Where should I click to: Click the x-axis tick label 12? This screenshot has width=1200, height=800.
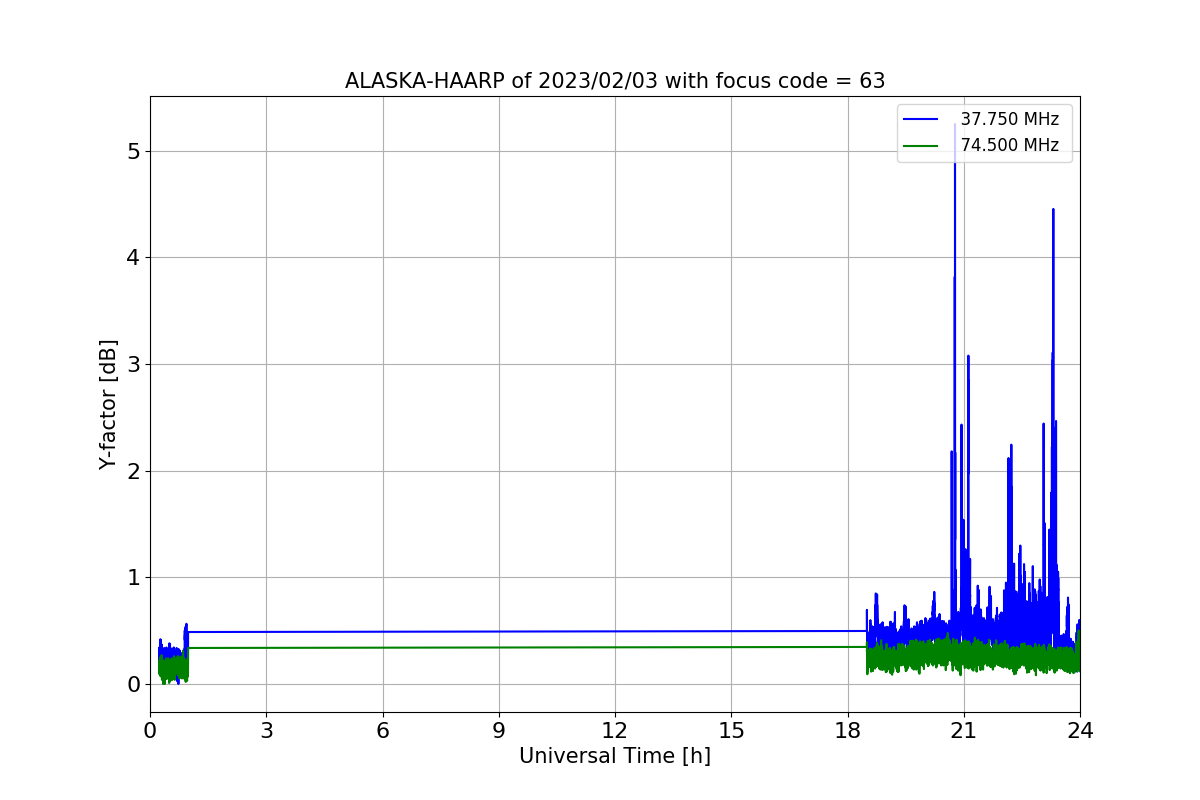[x=615, y=730]
